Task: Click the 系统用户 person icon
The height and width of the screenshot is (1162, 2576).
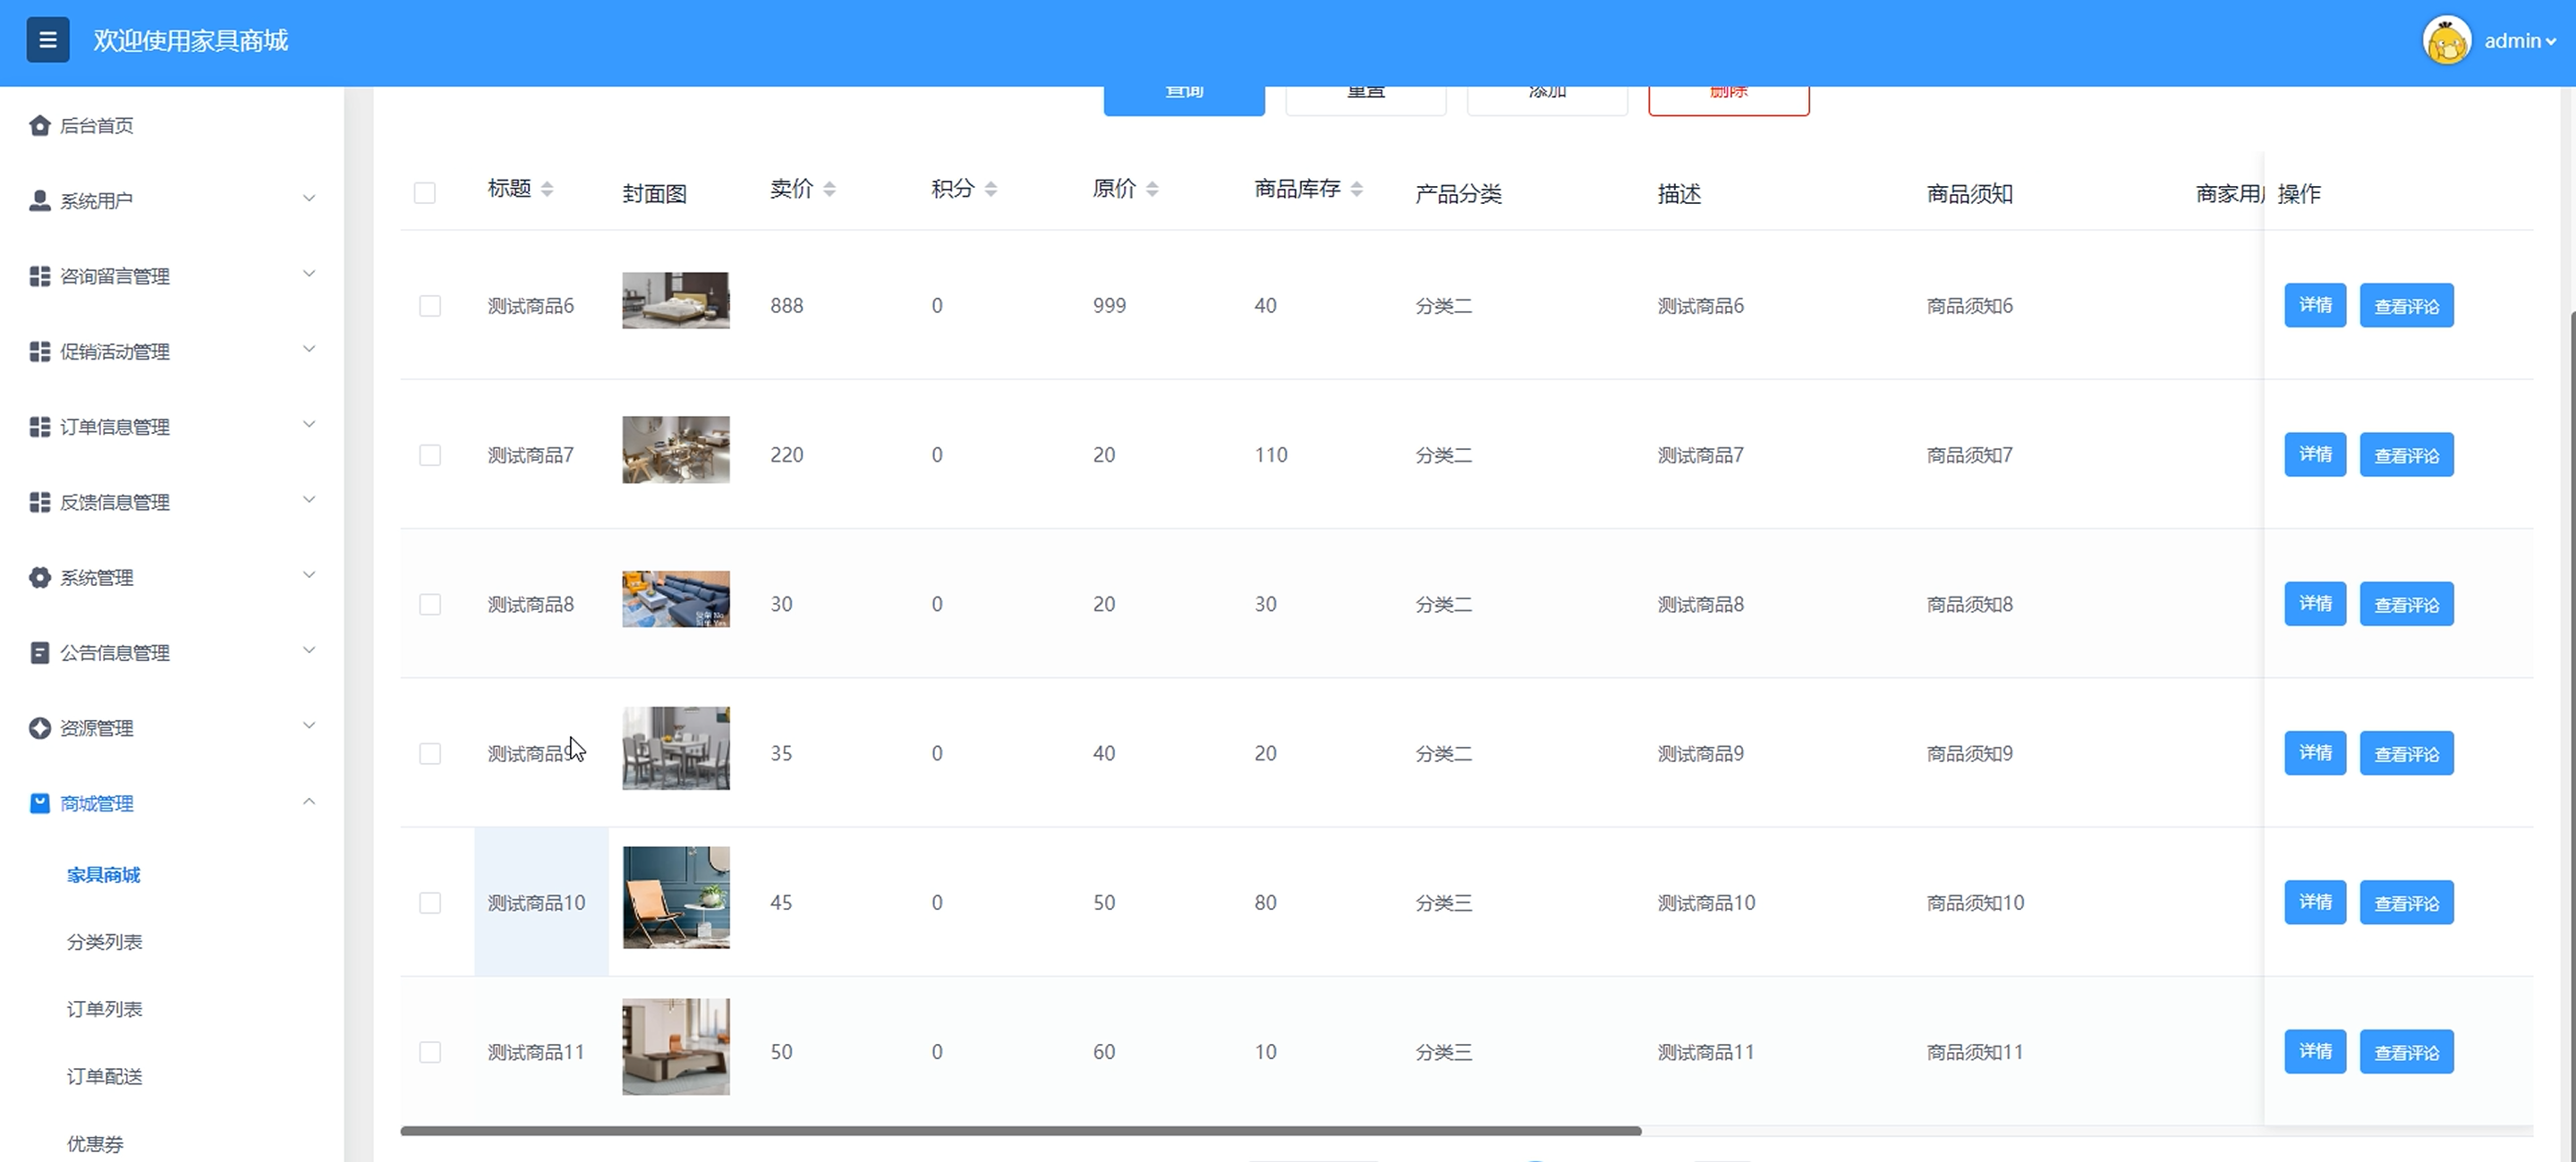Action: (x=40, y=200)
